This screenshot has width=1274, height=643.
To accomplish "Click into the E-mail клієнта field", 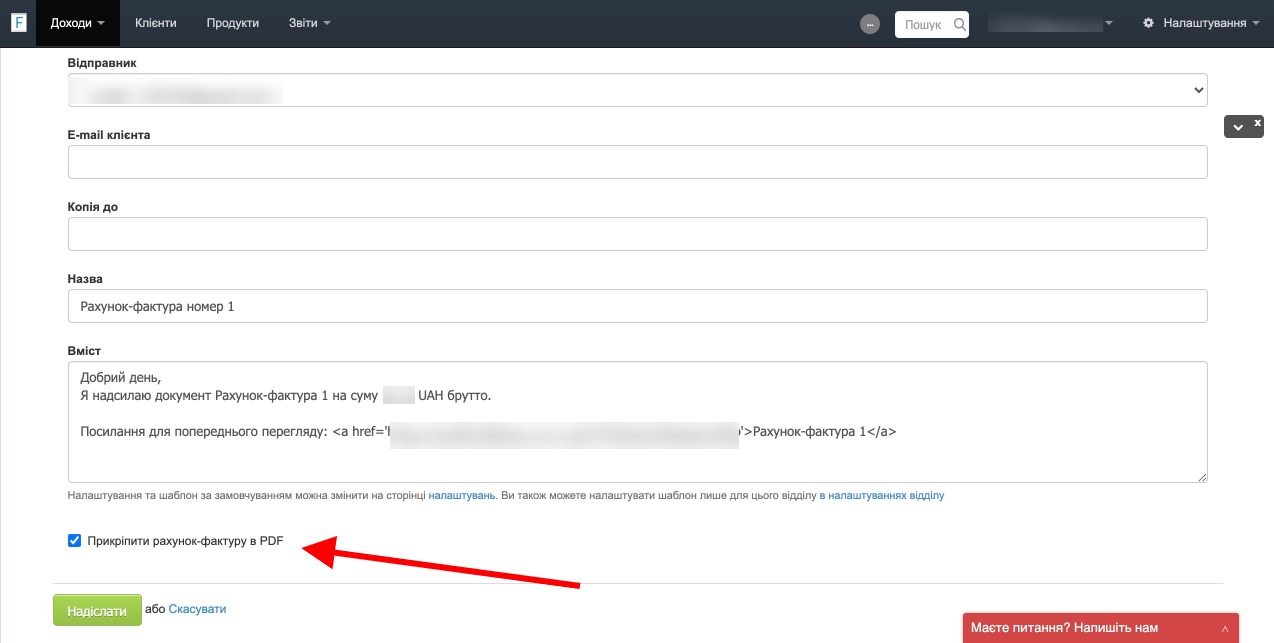I will coord(638,162).
